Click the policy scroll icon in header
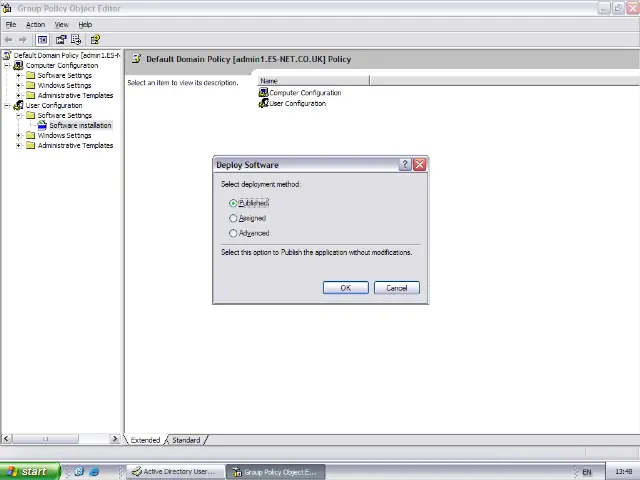The height and width of the screenshot is (480, 640). click(x=136, y=59)
